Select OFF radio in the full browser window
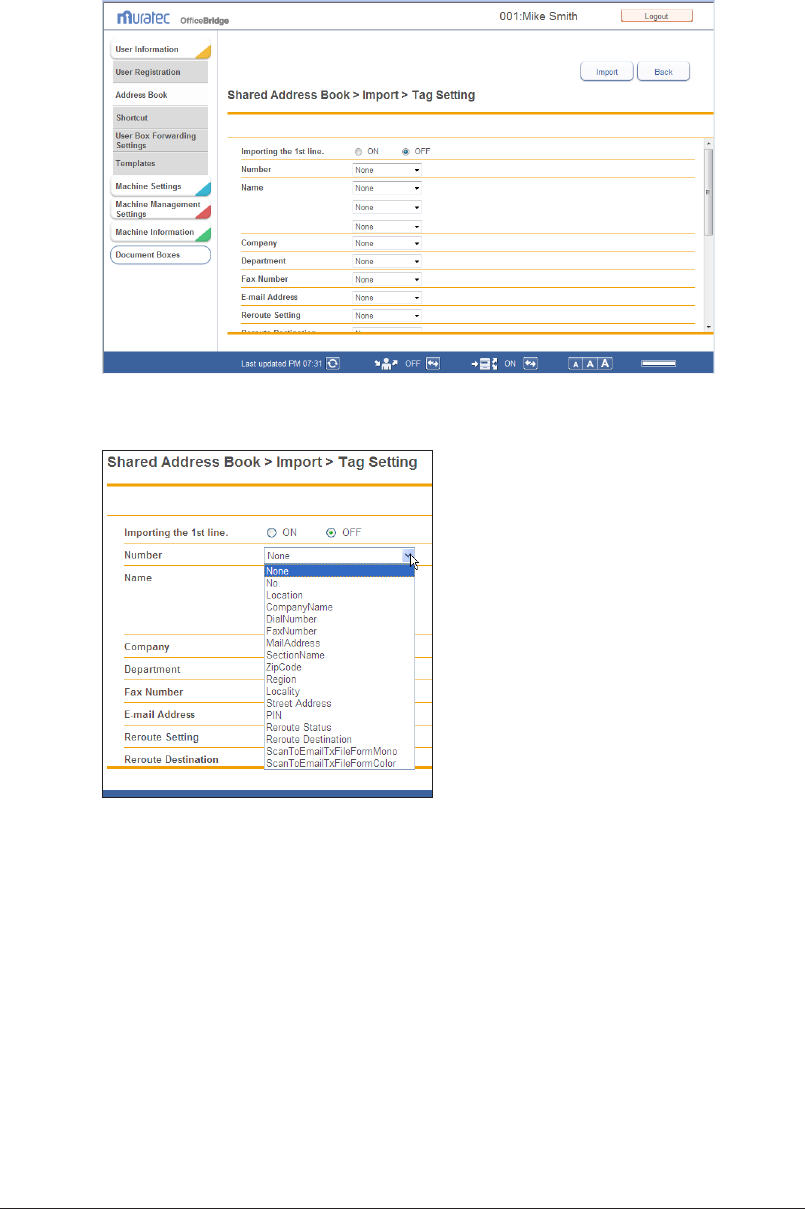This screenshot has width=805, height=1209. 405,151
